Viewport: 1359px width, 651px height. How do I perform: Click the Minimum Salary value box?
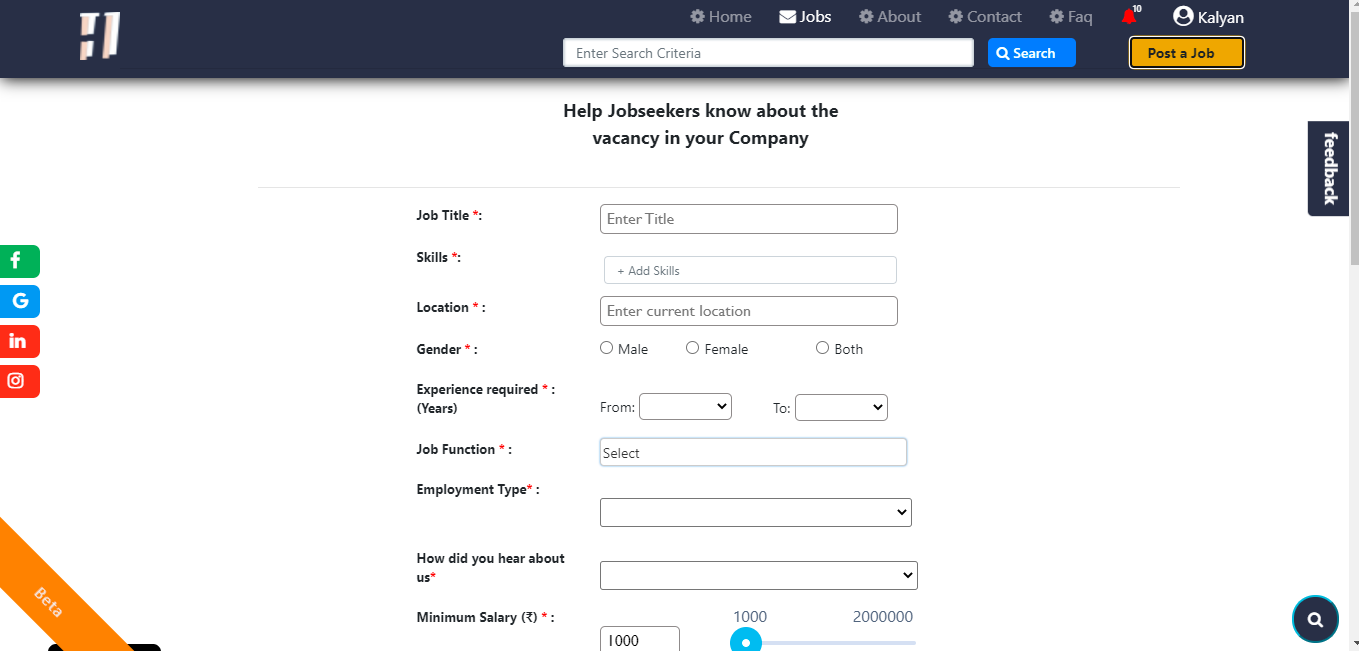640,639
